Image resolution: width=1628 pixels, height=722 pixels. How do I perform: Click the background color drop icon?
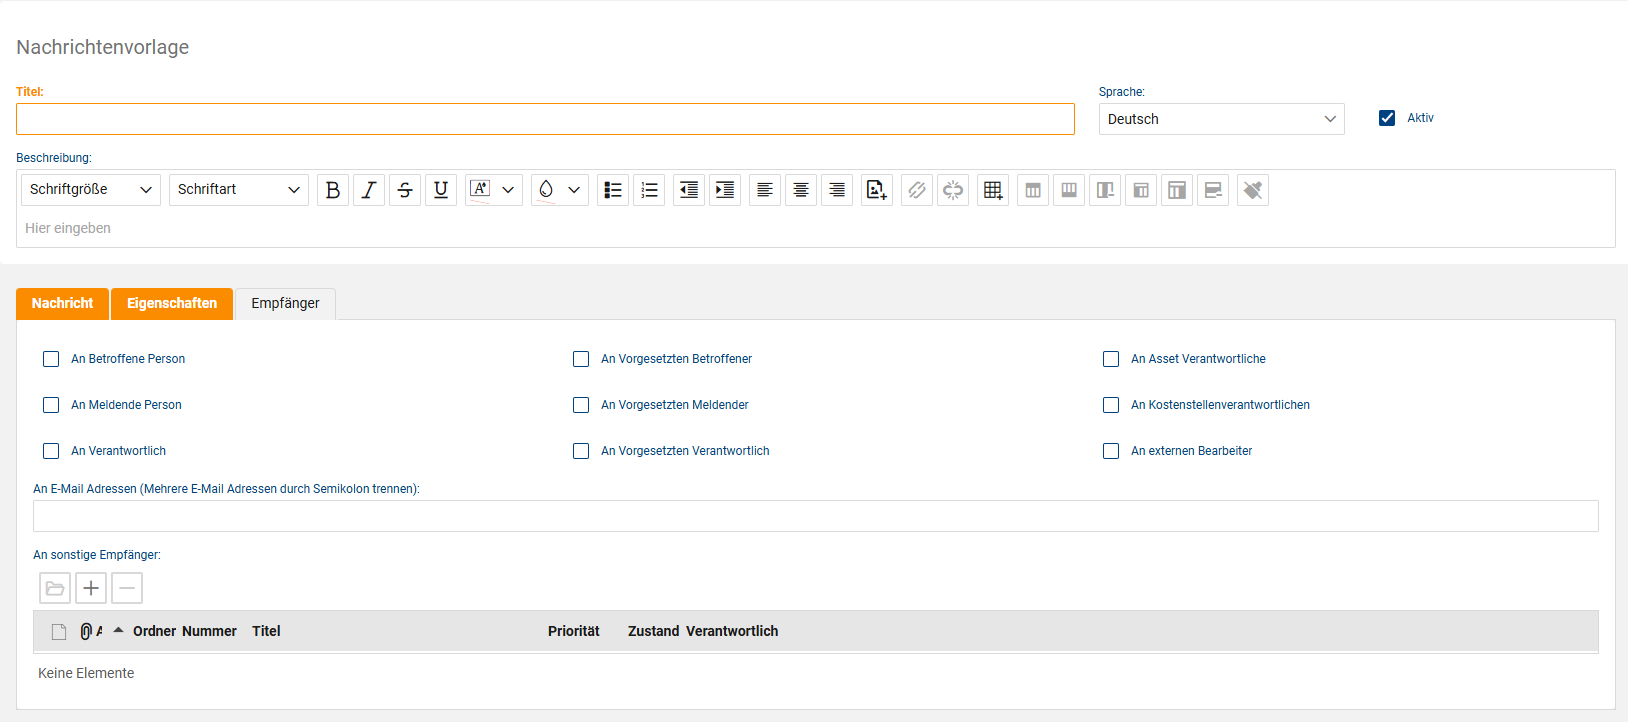point(546,190)
